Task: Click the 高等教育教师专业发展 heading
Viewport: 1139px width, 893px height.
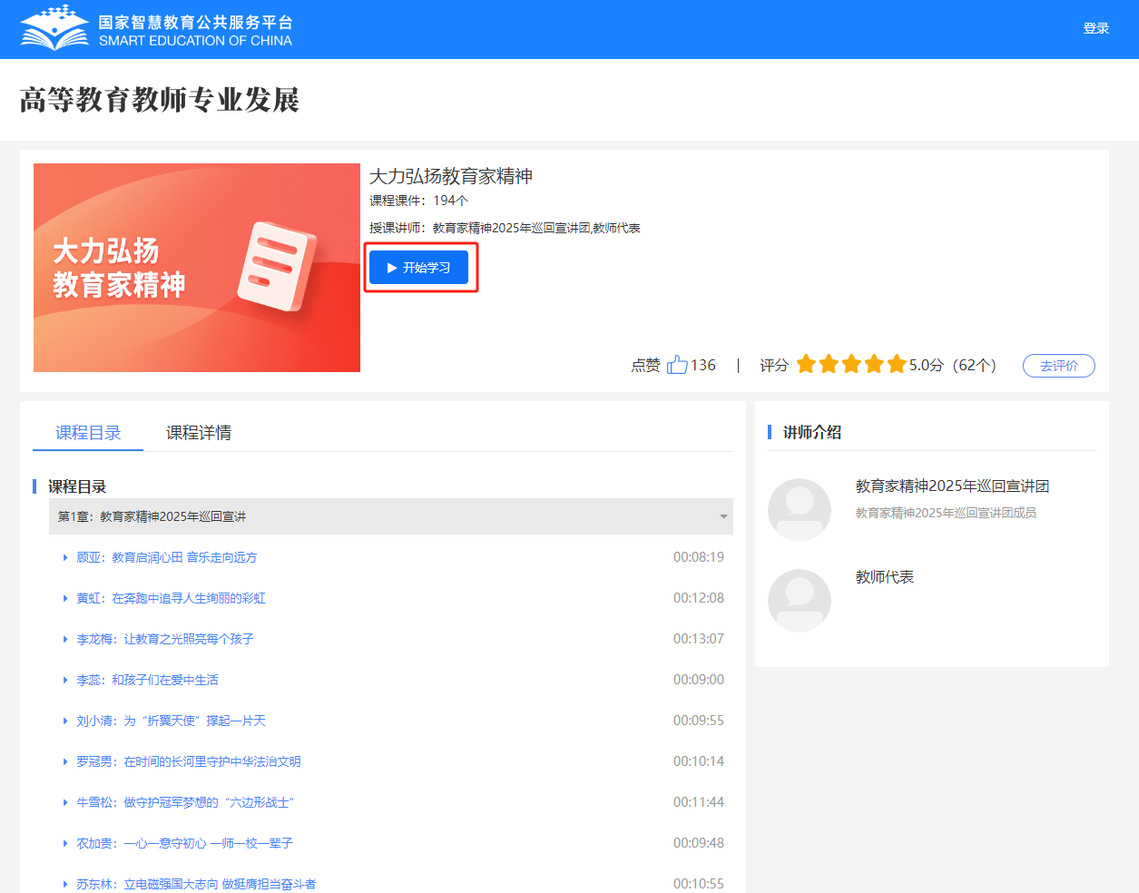Action: point(159,100)
